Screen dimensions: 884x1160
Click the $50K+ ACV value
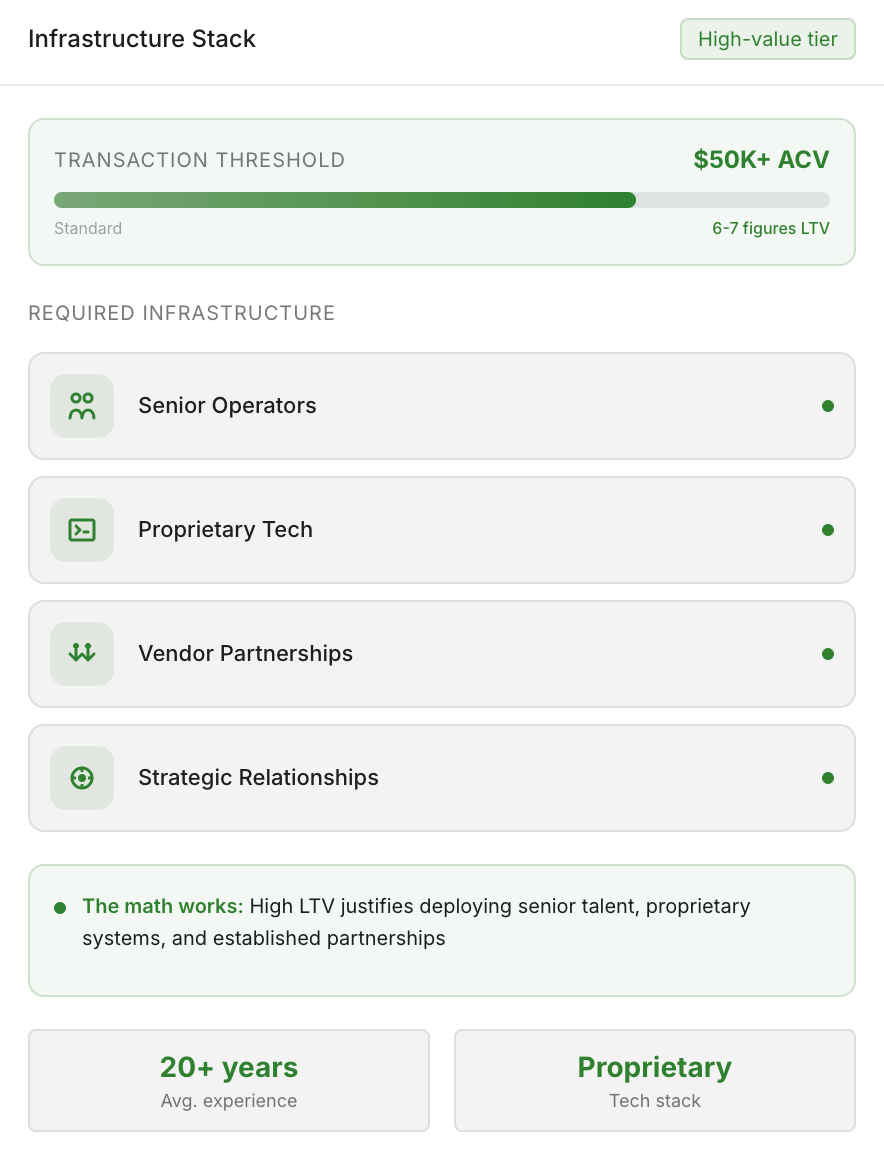(x=761, y=160)
